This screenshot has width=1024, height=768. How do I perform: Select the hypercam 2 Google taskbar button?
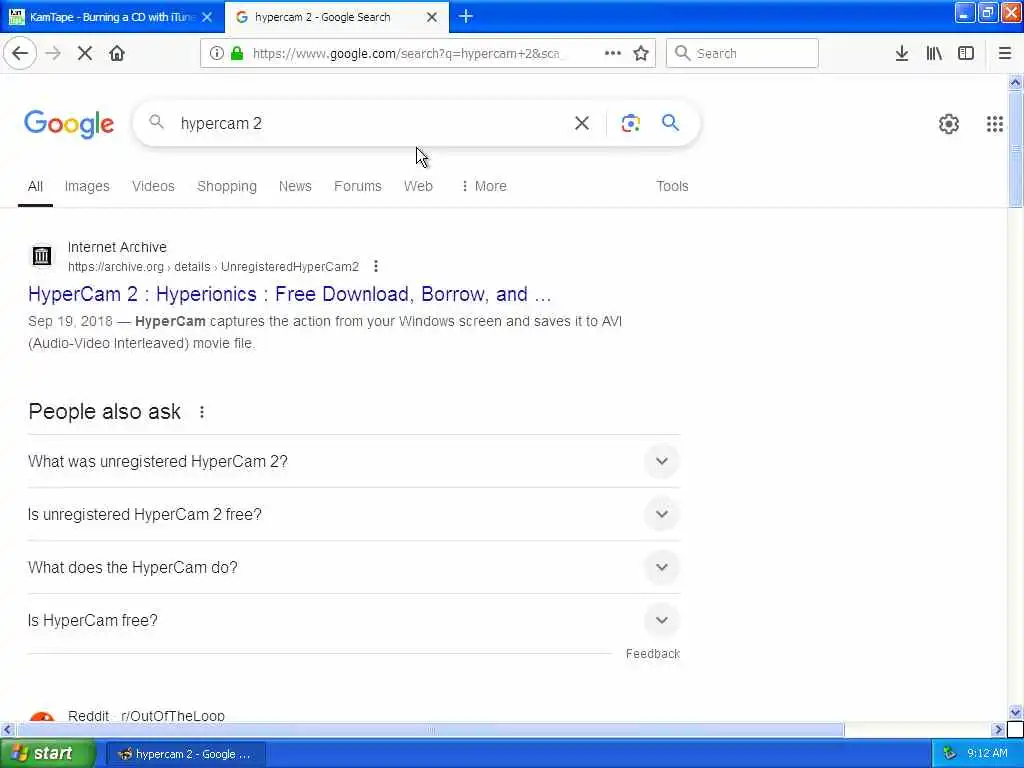[185, 754]
